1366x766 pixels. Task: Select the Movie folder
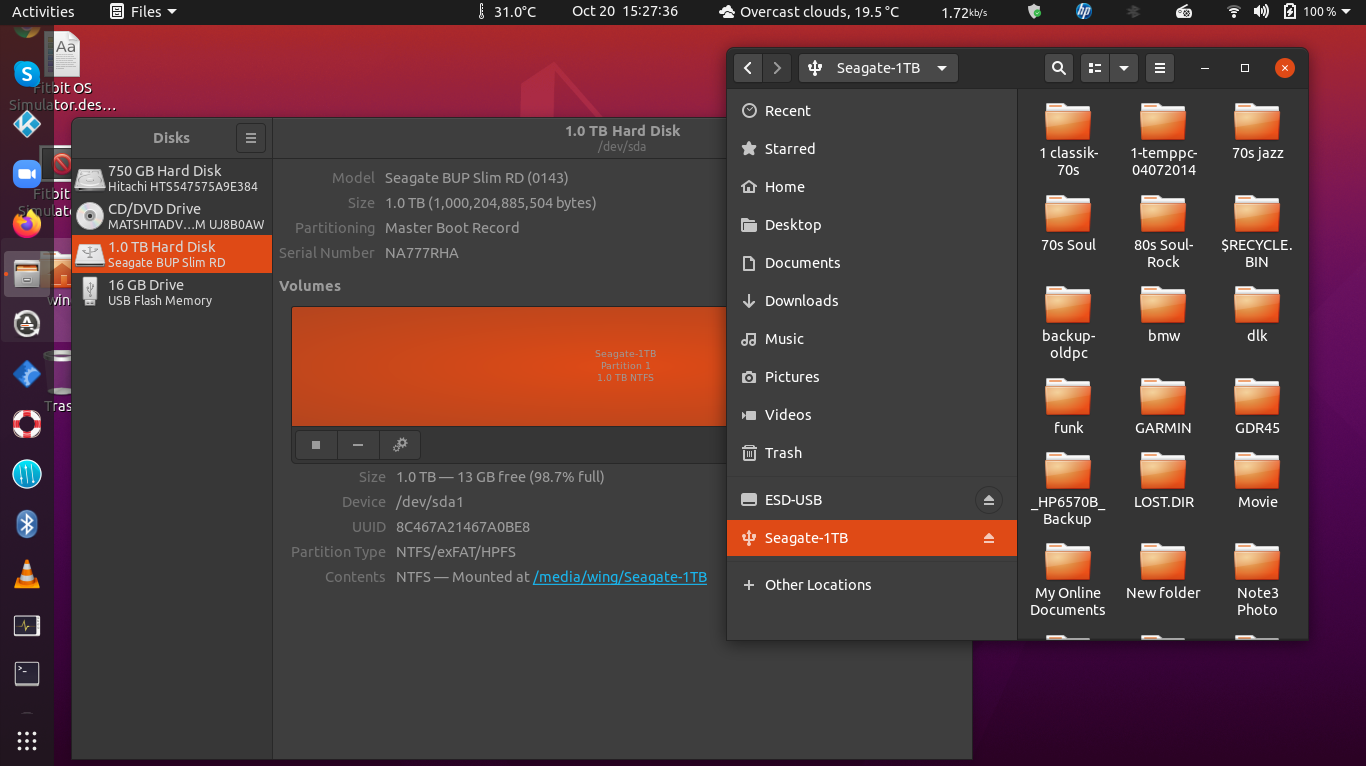1257,480
